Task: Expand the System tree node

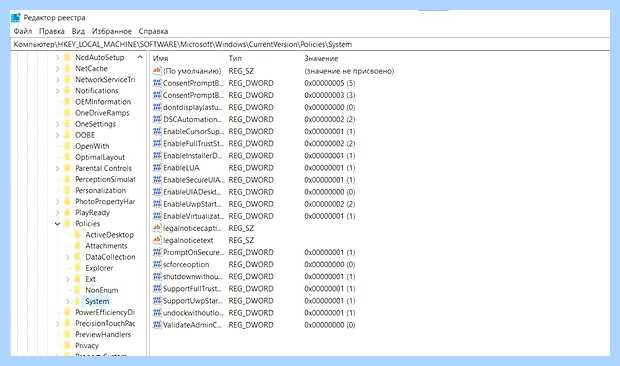Action: 68,301
